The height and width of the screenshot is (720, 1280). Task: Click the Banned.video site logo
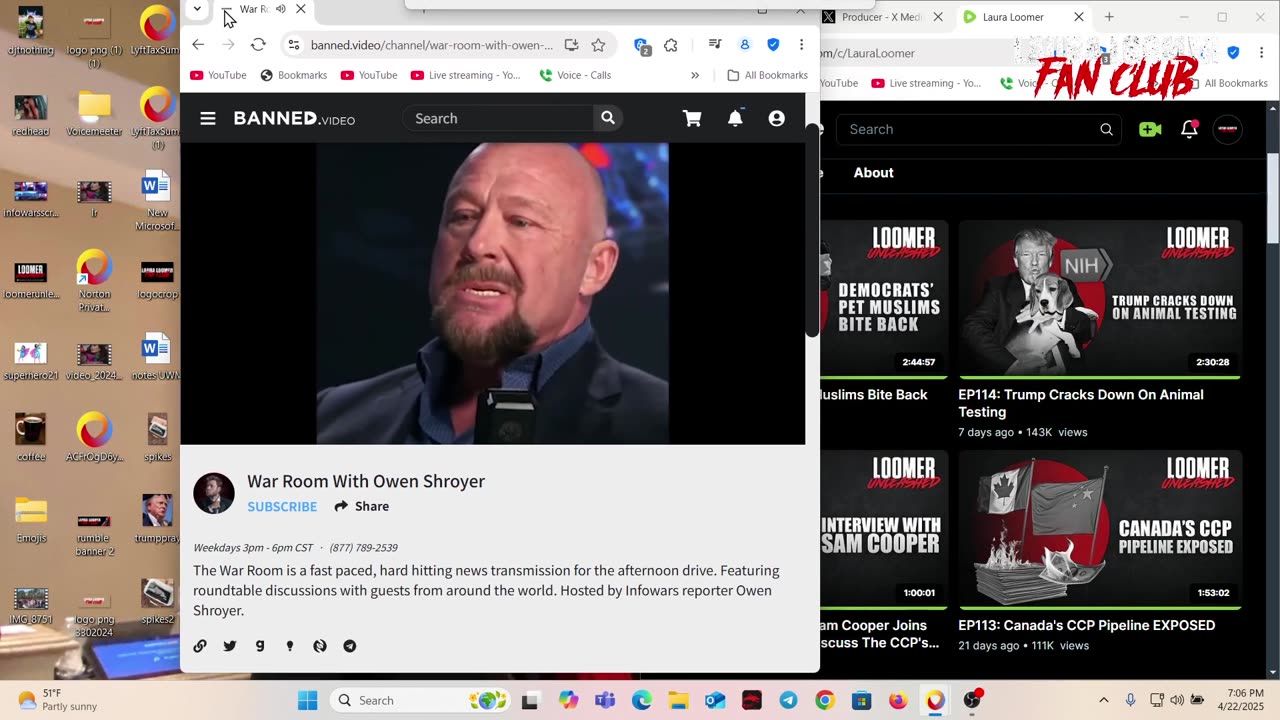[x=294, y=118]
